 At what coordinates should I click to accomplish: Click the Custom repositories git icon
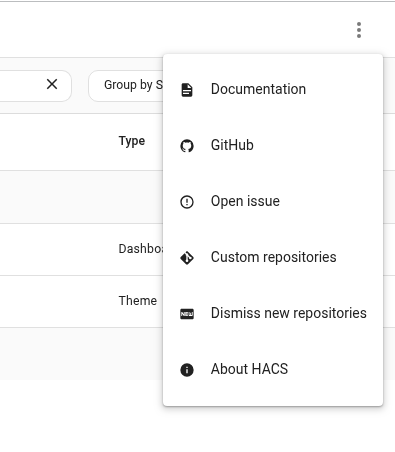click(187, 258)
